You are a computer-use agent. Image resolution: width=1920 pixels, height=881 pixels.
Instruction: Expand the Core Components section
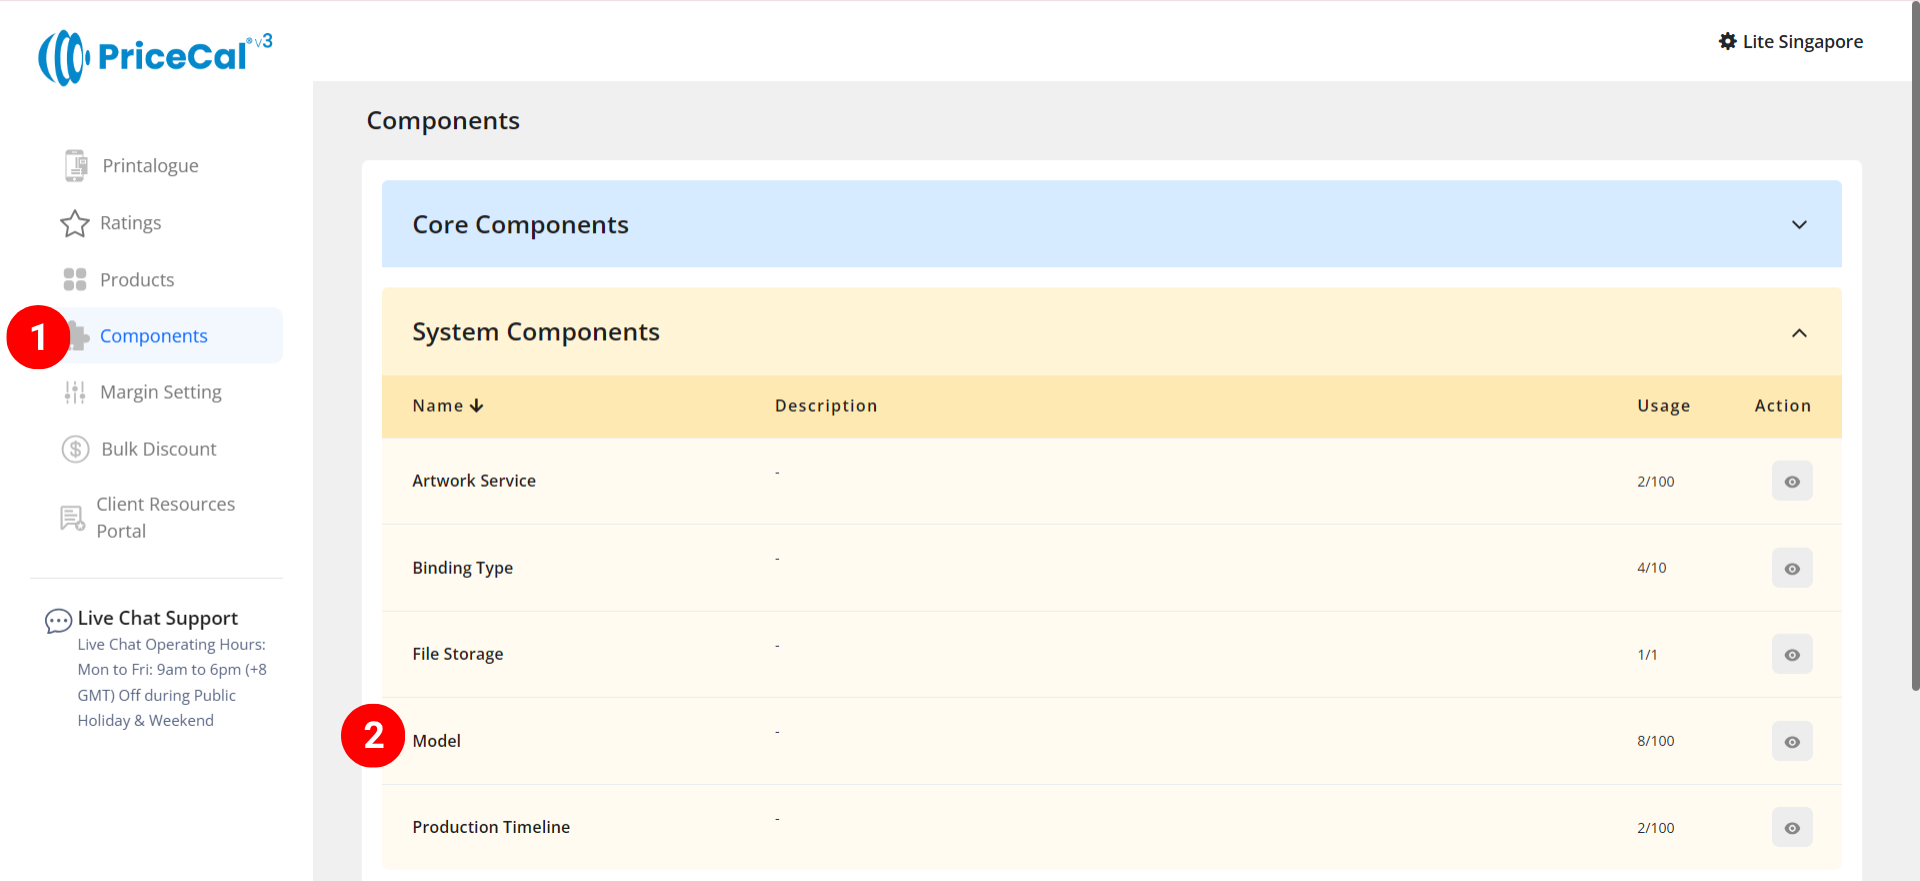1798,225
